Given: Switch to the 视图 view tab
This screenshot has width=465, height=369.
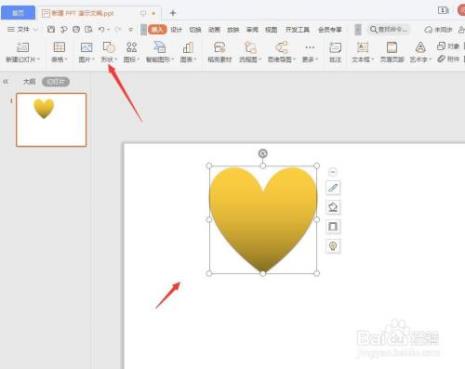Looking at the screenshot, I should pyautogui.click(x=271, y=30).
